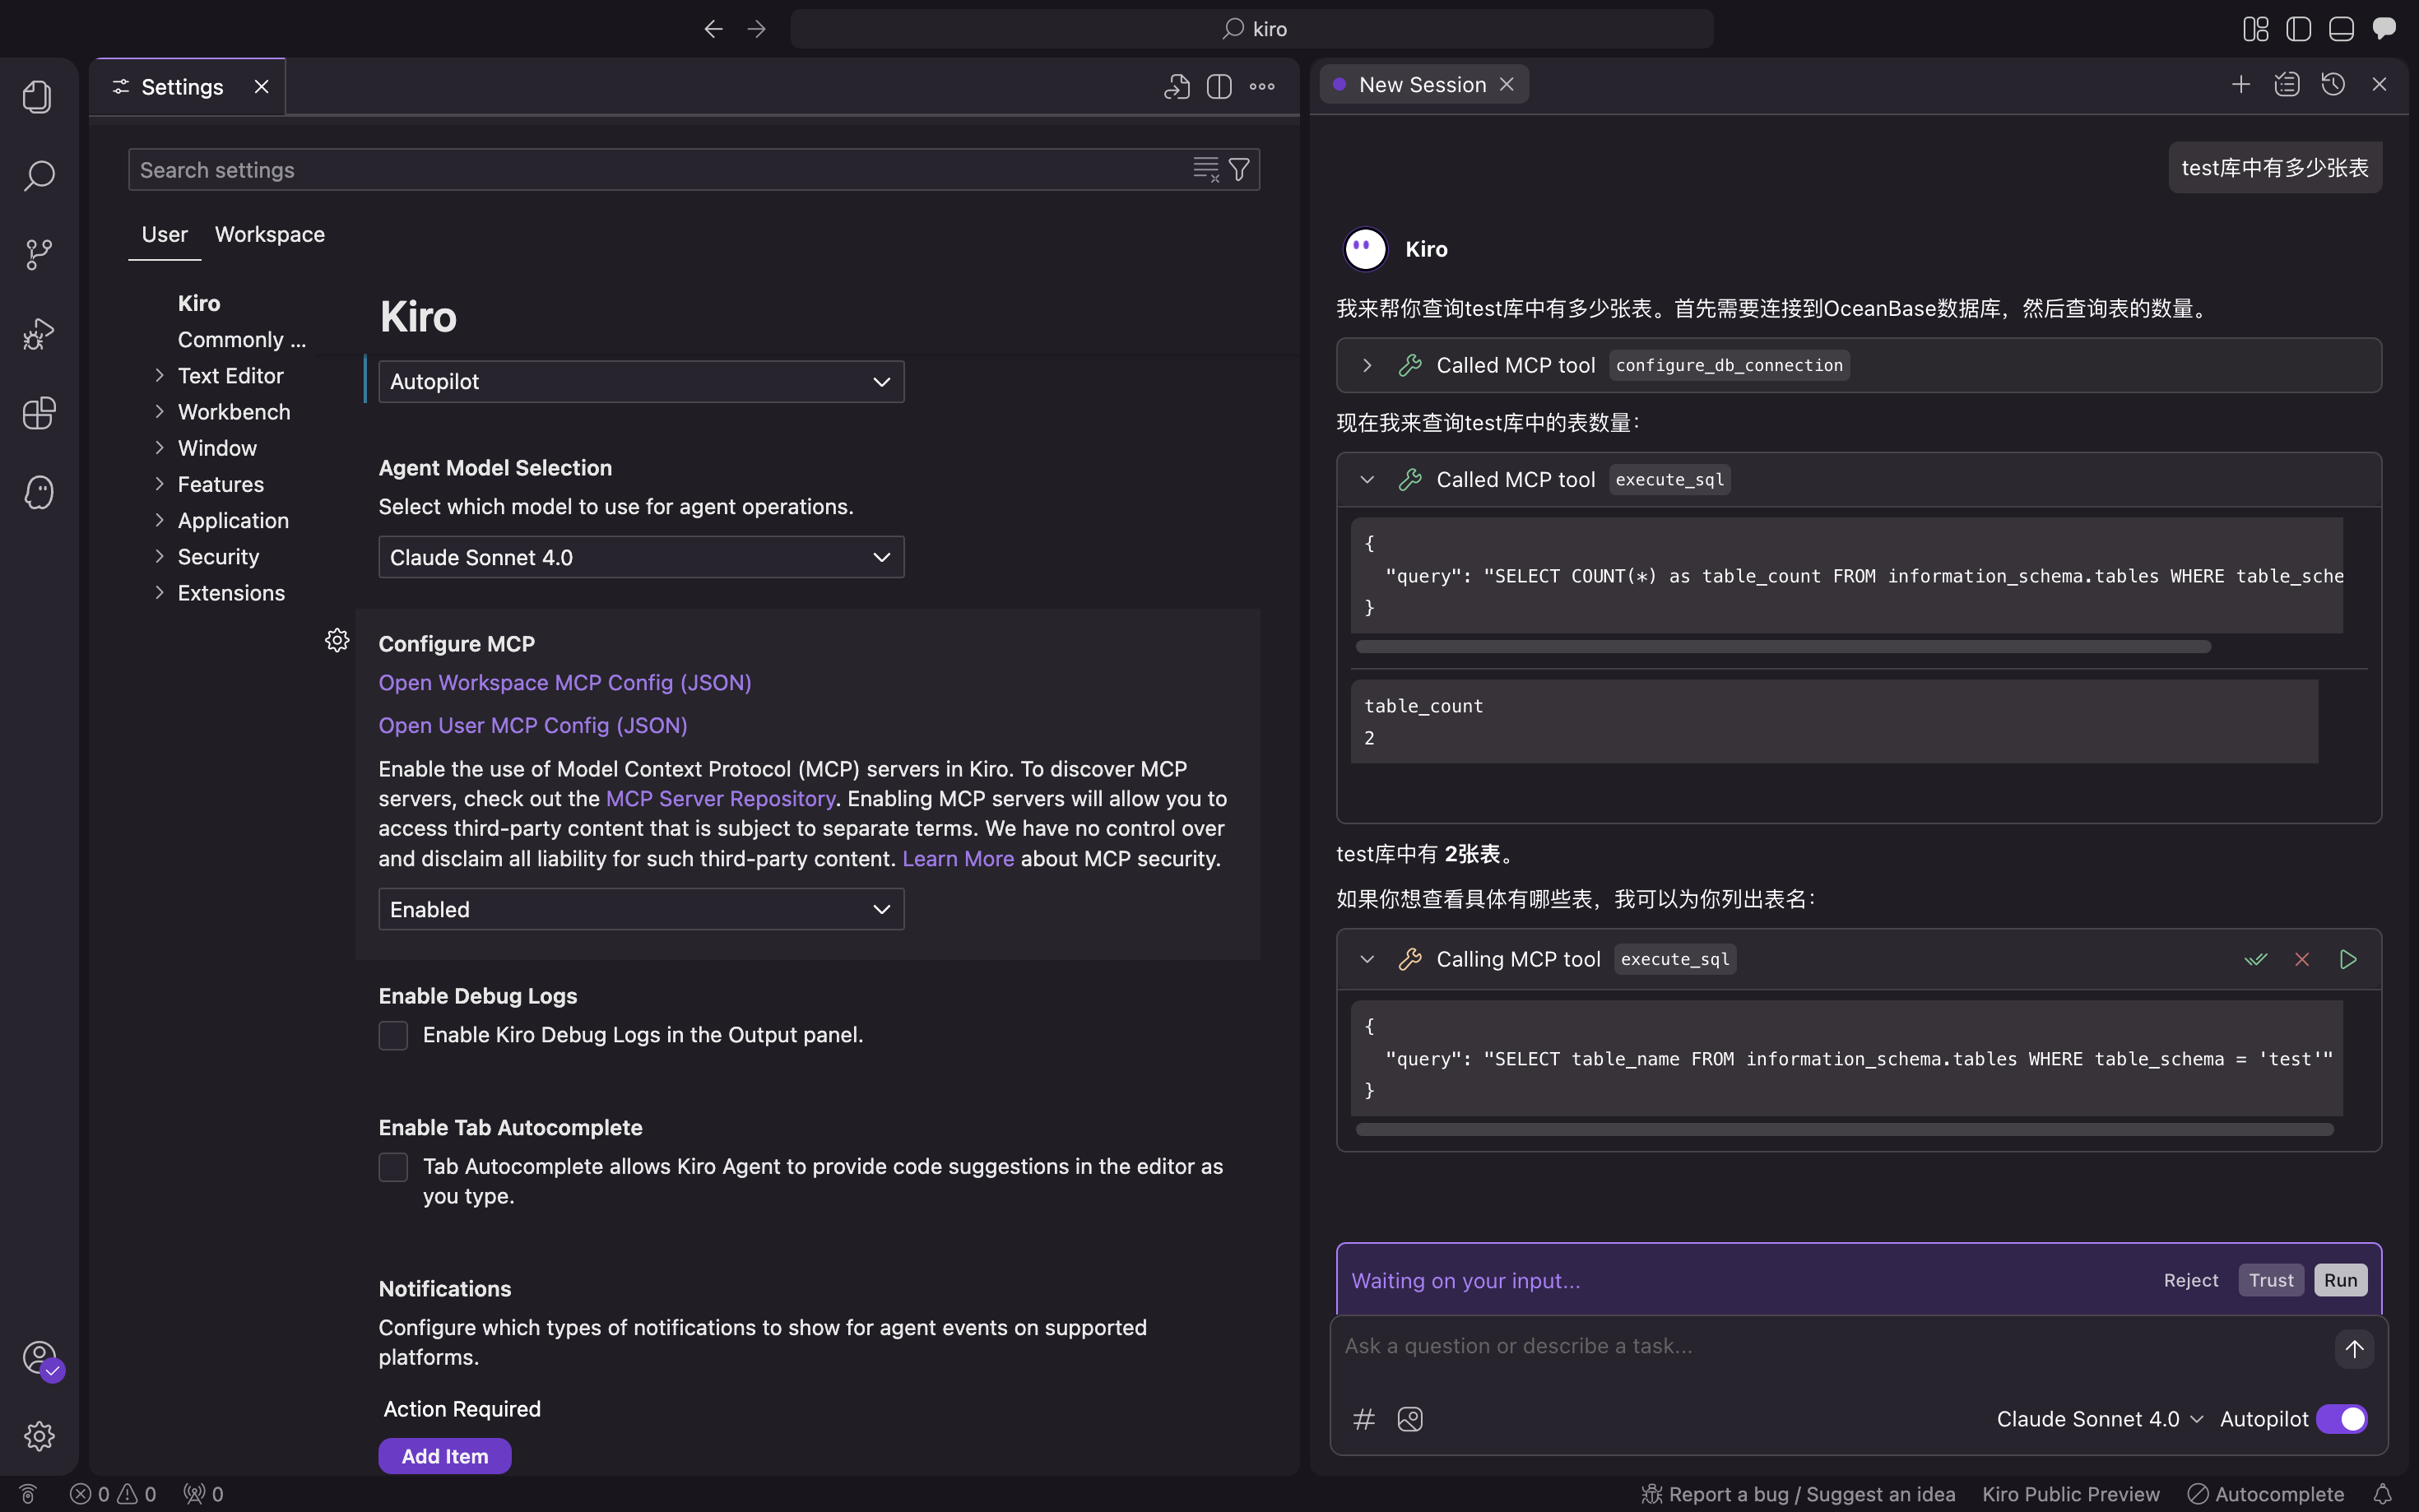Start a new chat session with plus icon
Viewport: 2419px width, 1512px height.
coord(2241,85)
